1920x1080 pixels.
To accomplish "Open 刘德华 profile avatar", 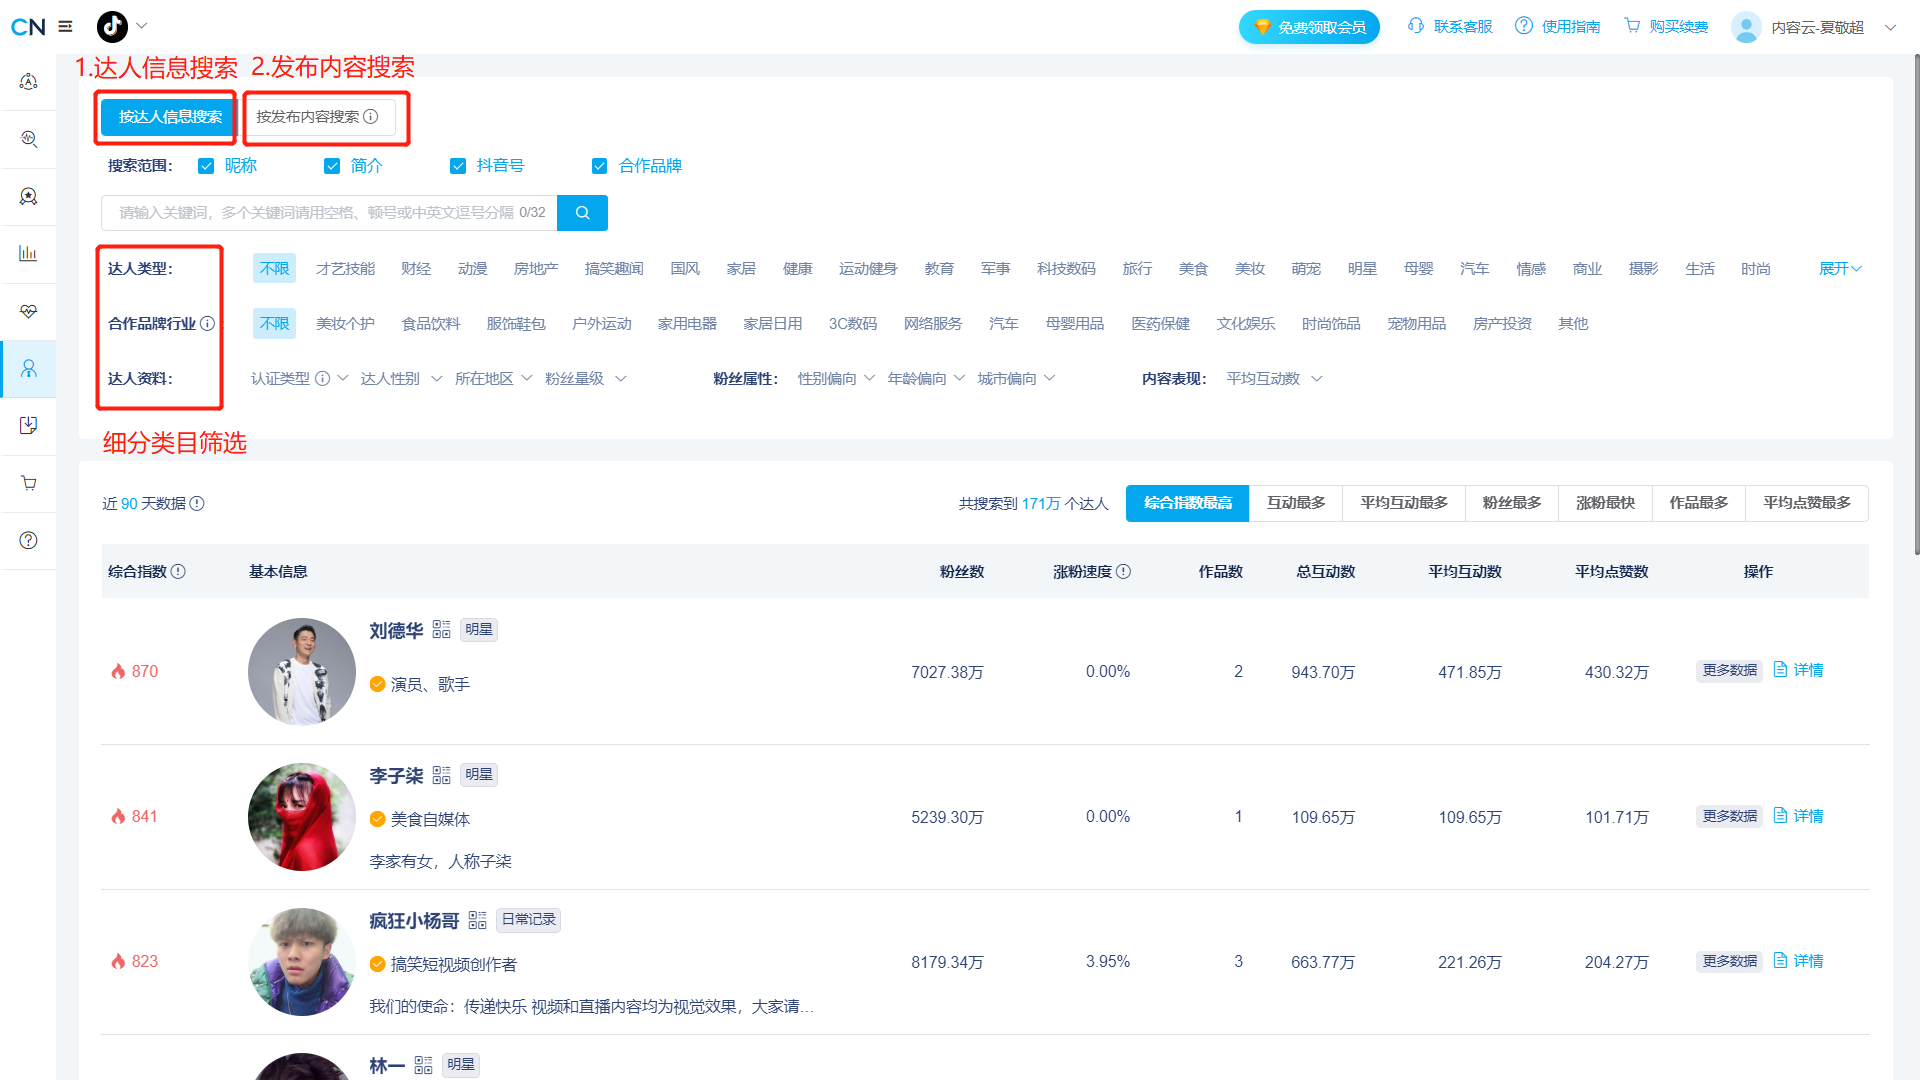I will pyautogui.click(x=302, y=672).
